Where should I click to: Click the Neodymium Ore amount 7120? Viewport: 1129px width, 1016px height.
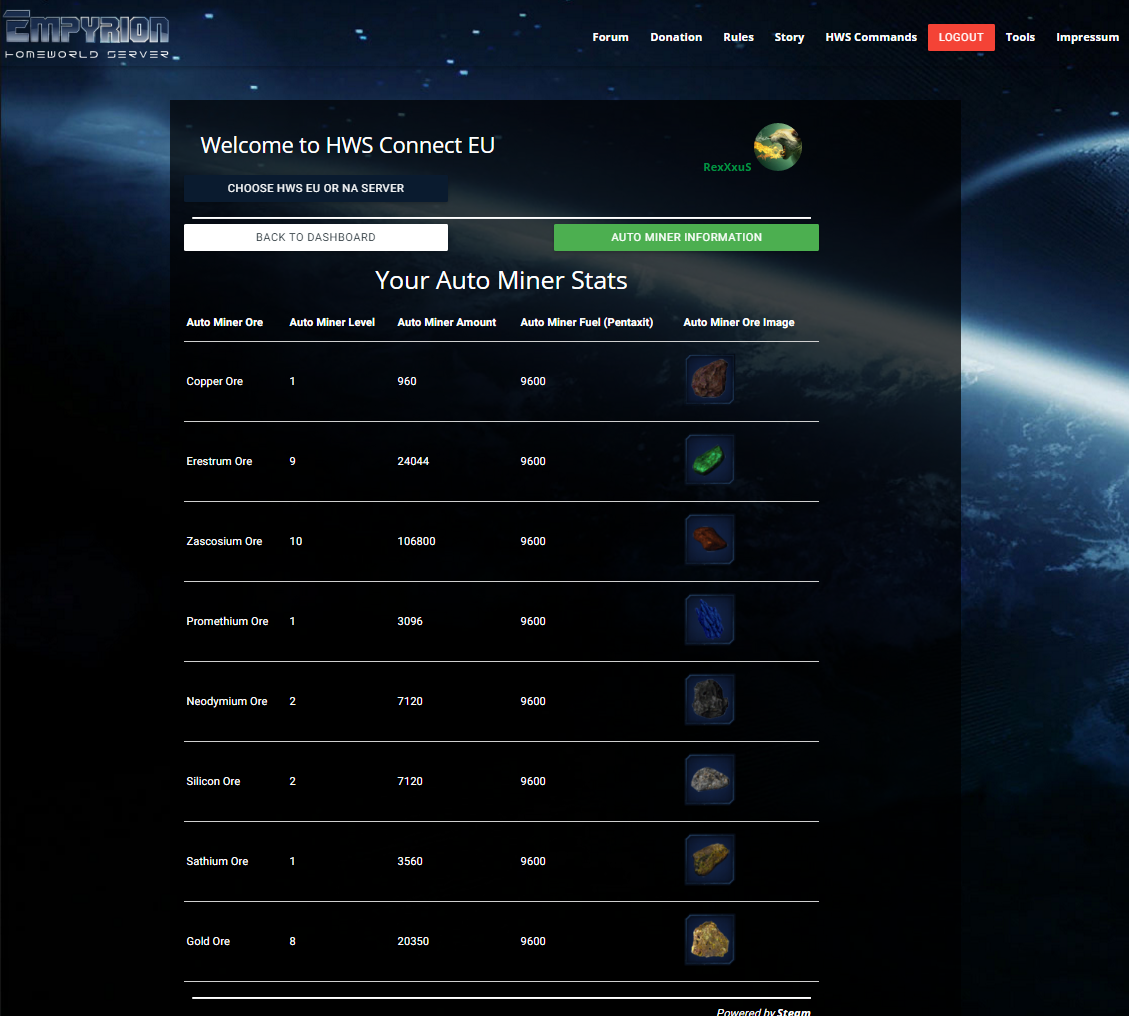coord(410,701)
